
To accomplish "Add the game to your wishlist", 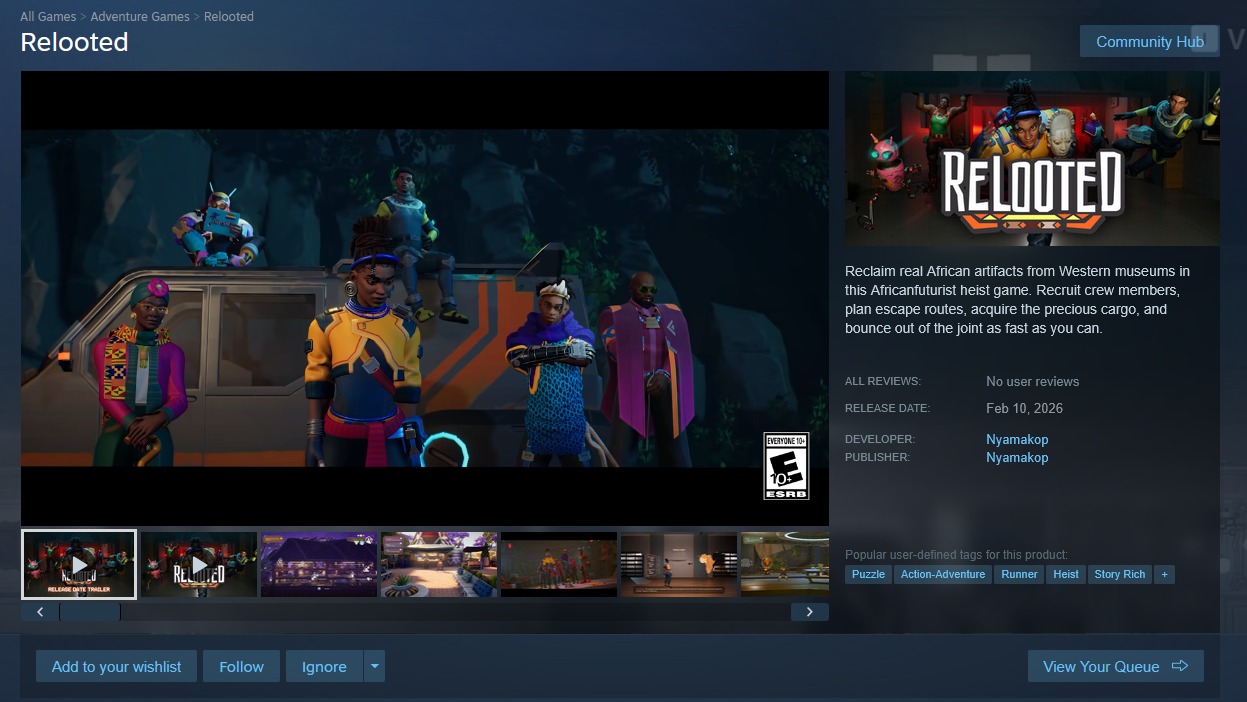I will [117, 667].
